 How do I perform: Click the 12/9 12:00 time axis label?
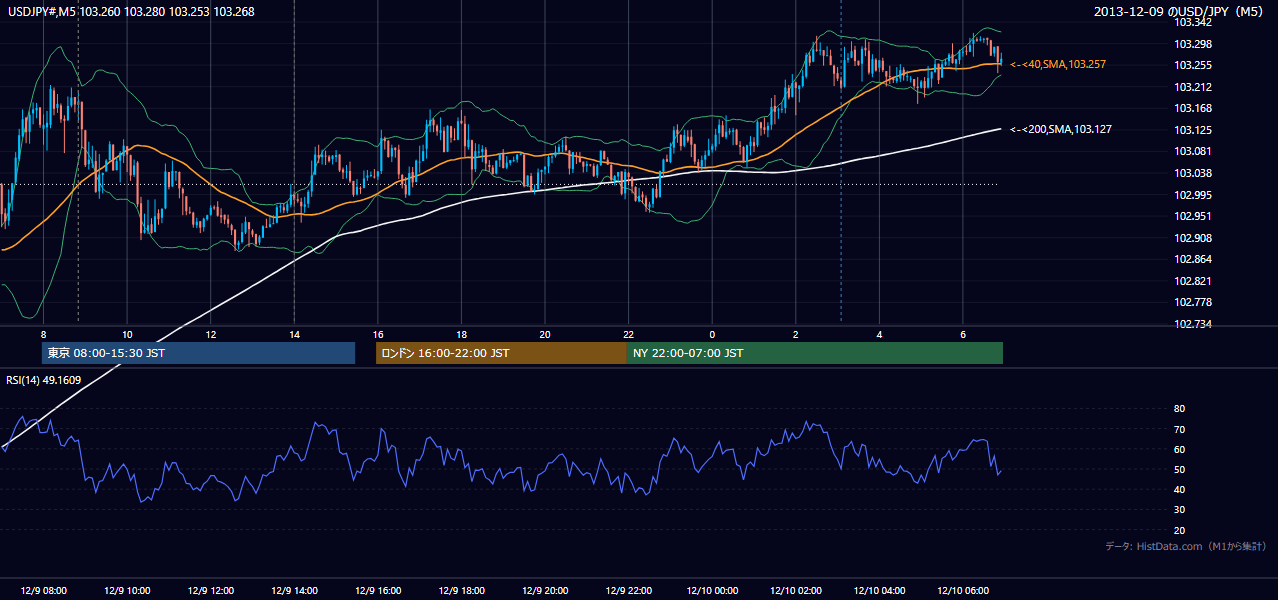[210, 591]
